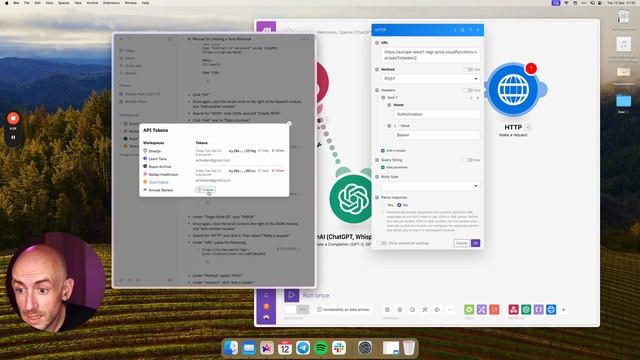Viewport: 640px width, 360px height.
Task: Click the green Flow control tools icon
Action: (469, 309)
